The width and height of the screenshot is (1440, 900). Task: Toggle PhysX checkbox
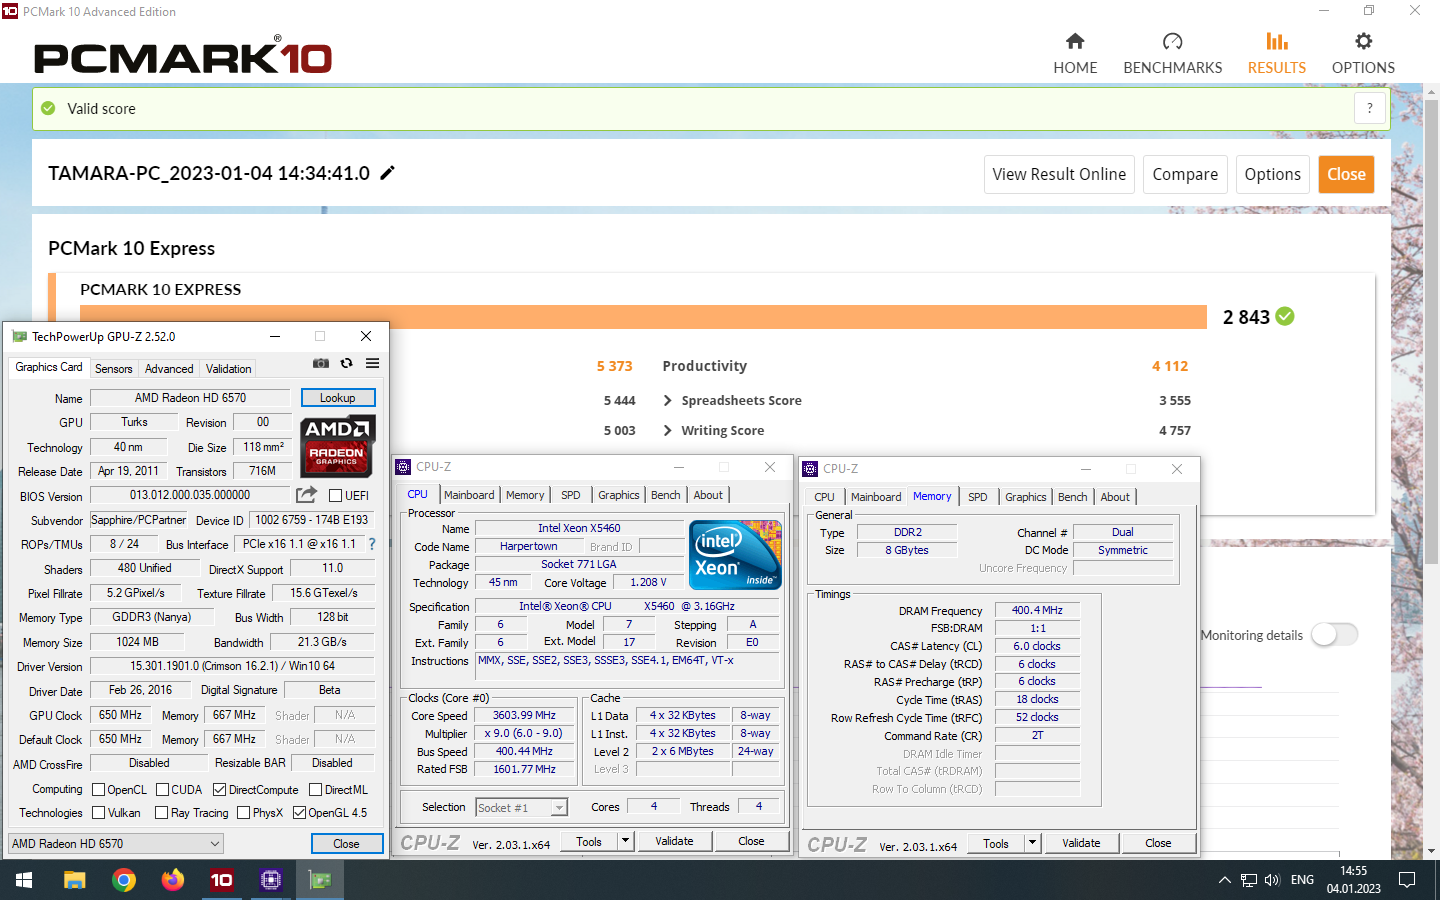(244, 812)
